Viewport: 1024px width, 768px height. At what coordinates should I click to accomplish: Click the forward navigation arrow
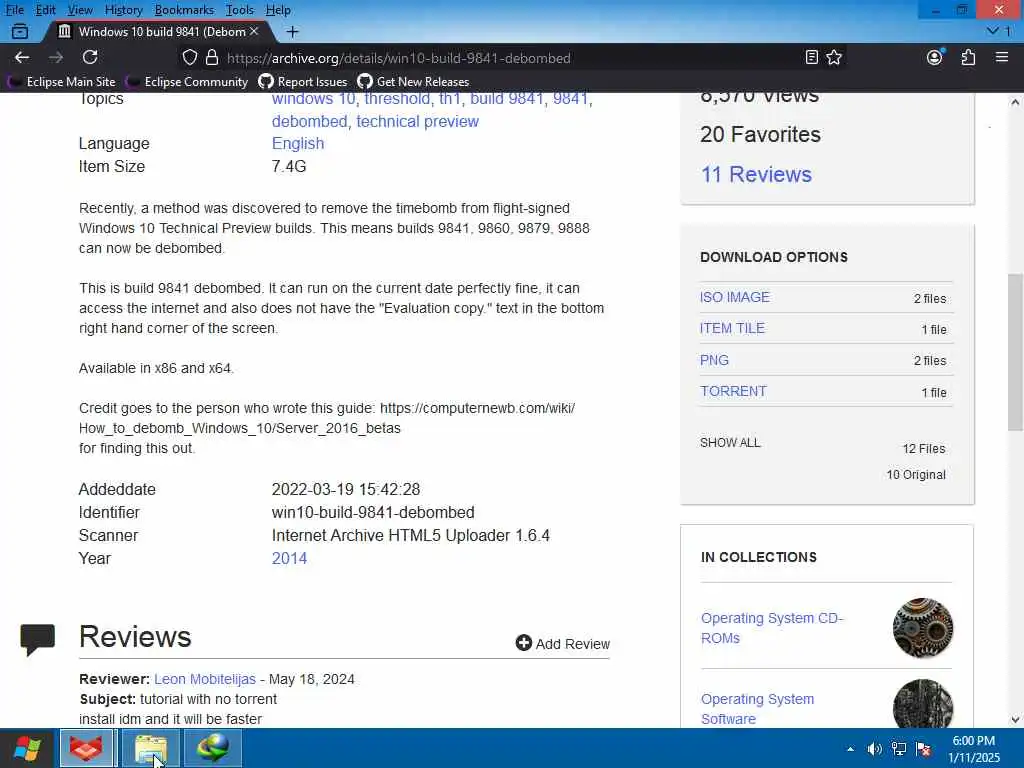click(x=56, y=57)
